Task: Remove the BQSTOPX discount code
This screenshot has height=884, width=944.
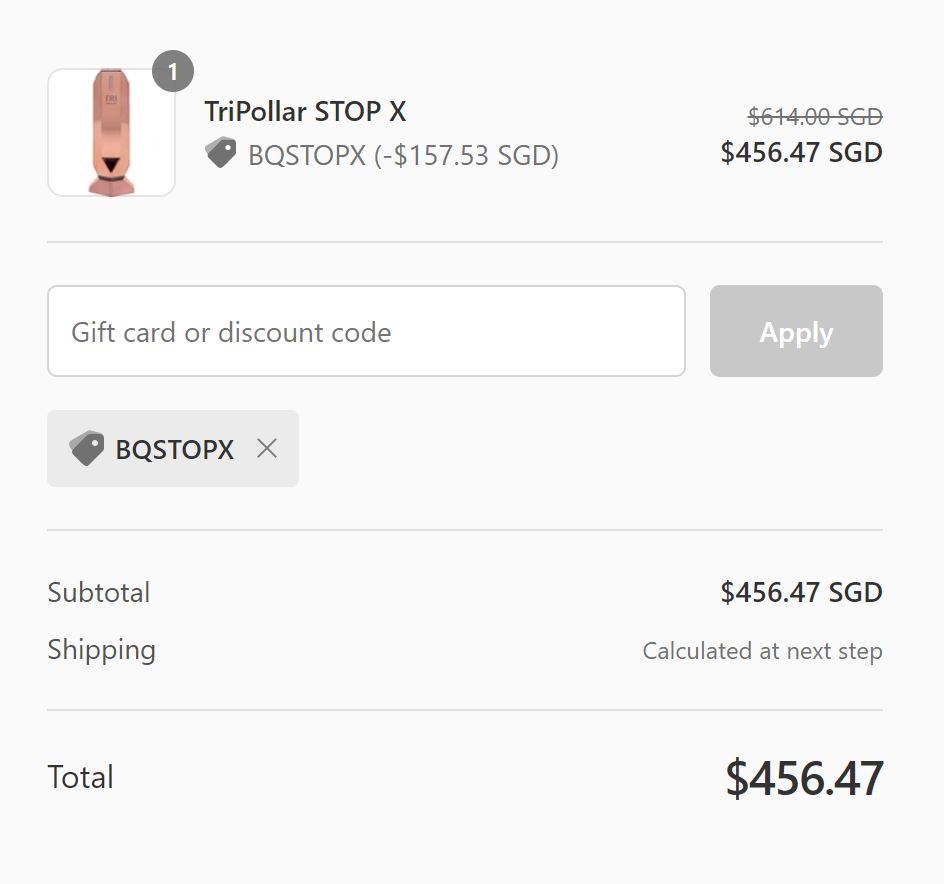Action: 266,449
